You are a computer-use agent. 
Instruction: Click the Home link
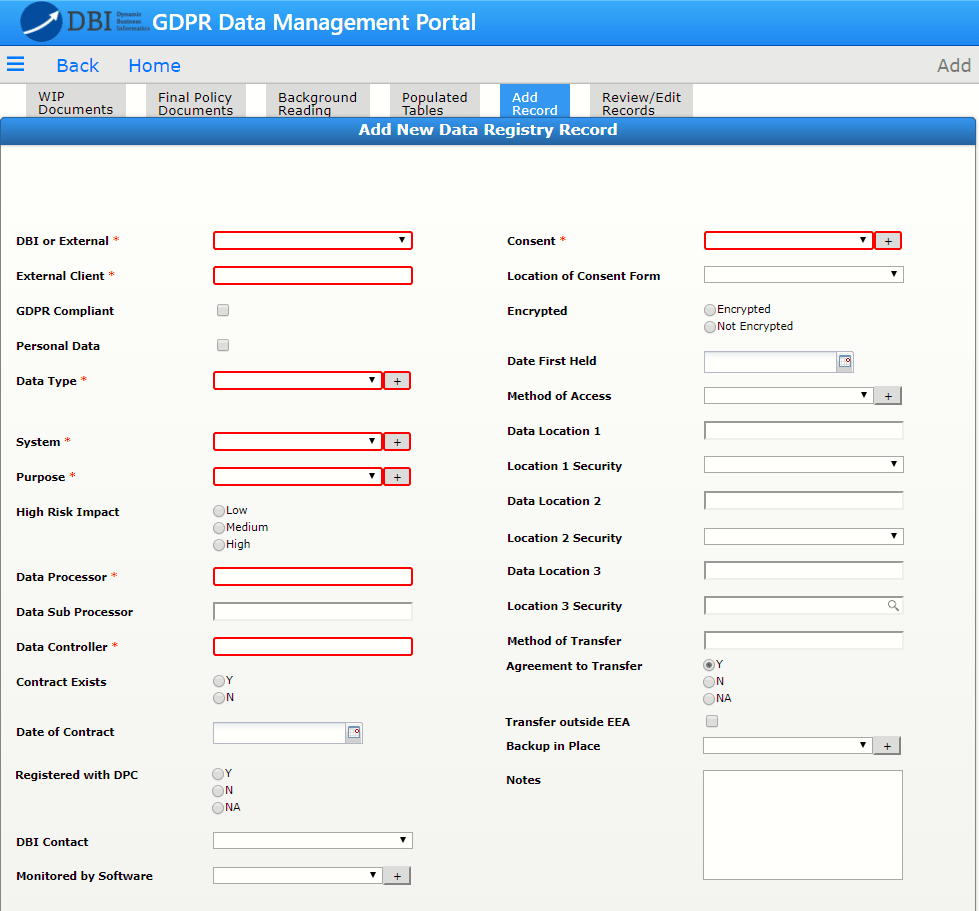pos(154,66)
